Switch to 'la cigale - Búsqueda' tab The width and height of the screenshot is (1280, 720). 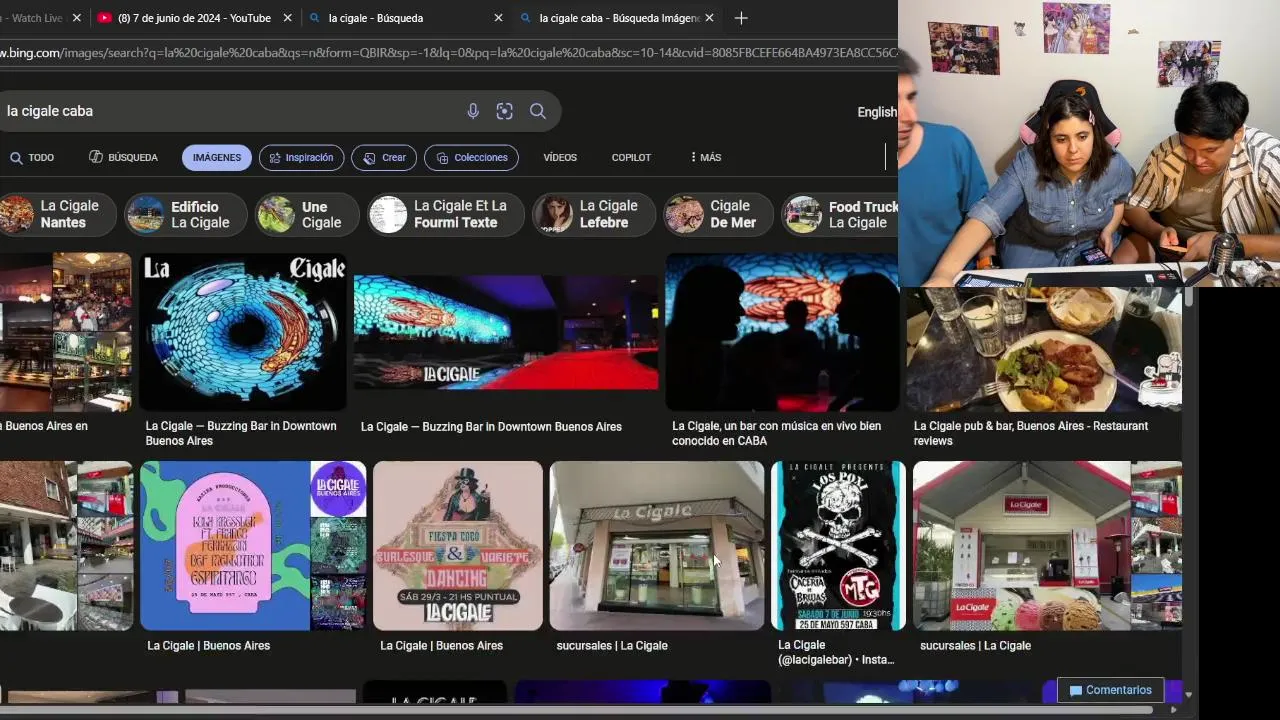[x=405, y=18]
